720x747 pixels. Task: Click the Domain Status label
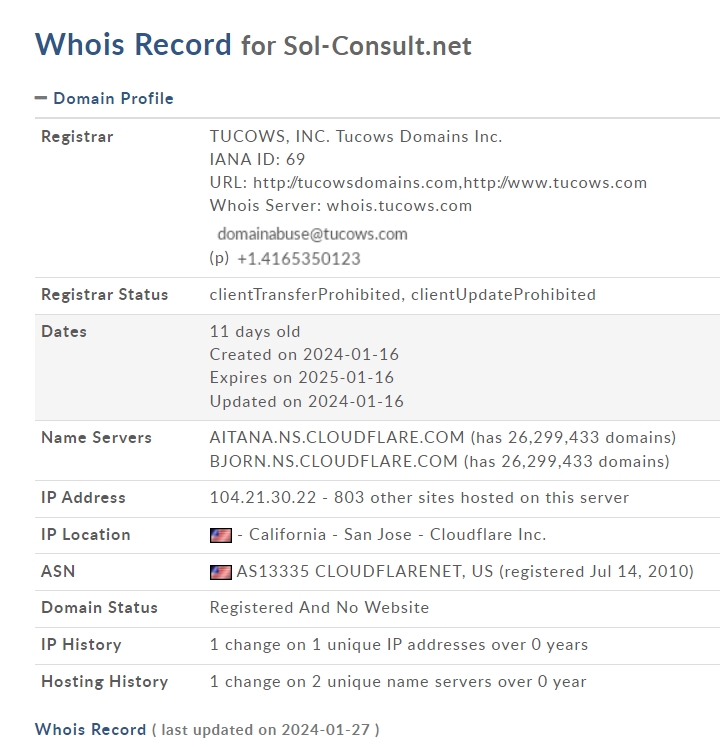click(99, 607)
